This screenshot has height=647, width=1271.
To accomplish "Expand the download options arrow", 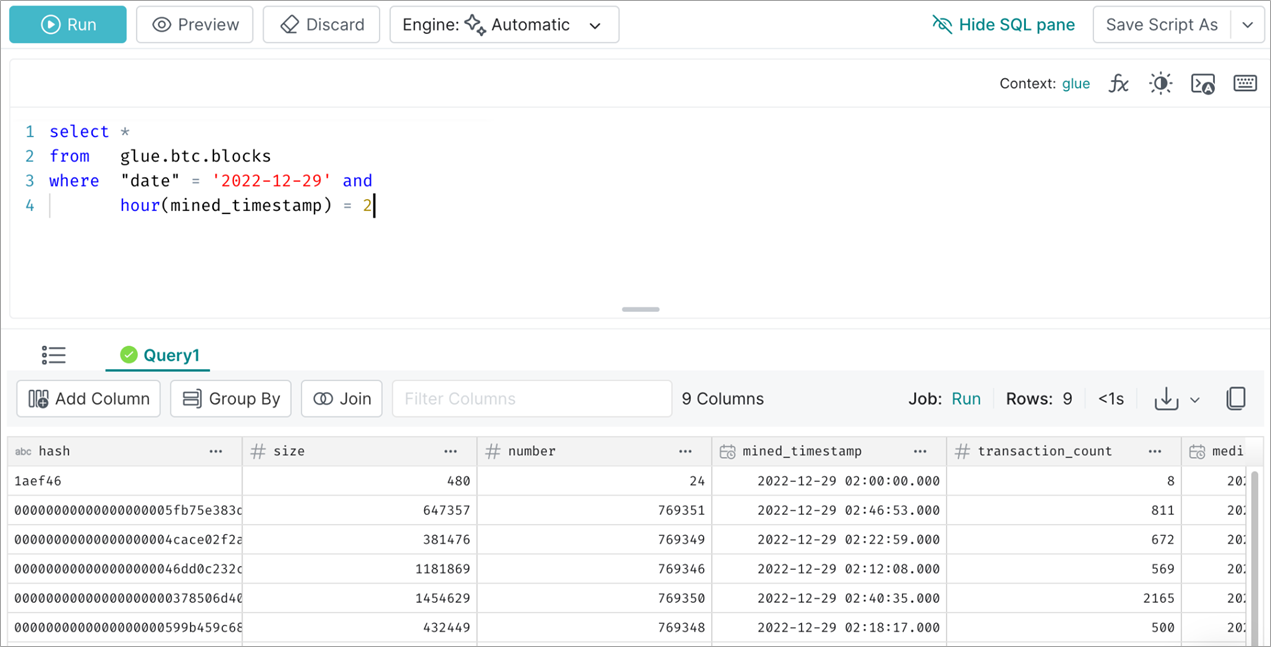I will pos(1195,400).
